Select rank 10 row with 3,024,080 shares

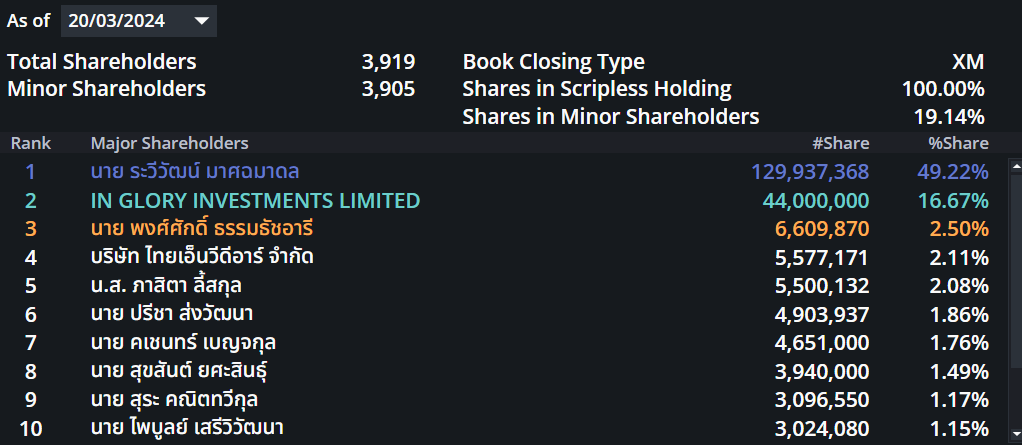(504, 429)
